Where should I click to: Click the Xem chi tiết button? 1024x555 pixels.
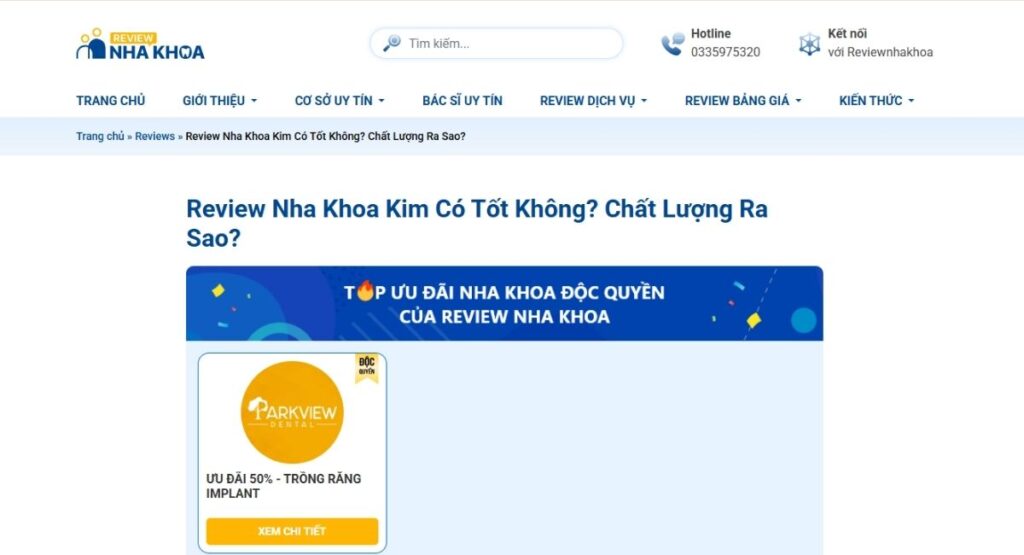(292, 531)
